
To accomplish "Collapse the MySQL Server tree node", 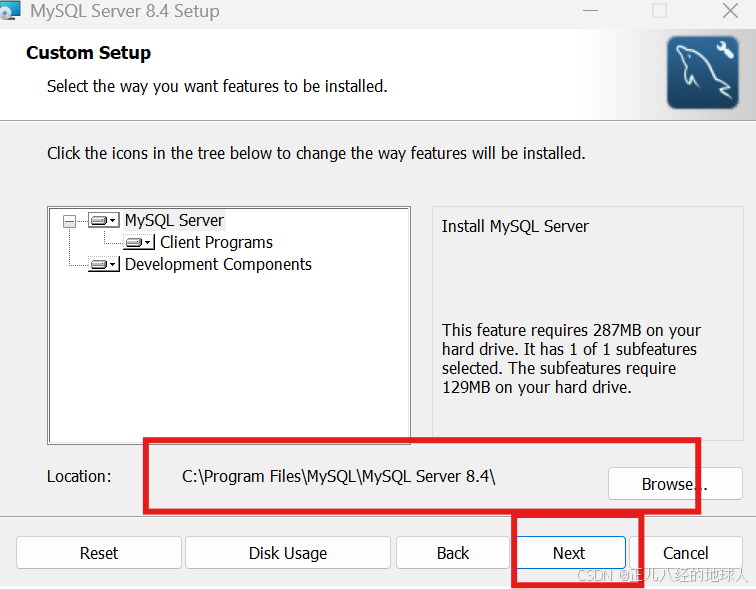I will click(x=69, y=221).
